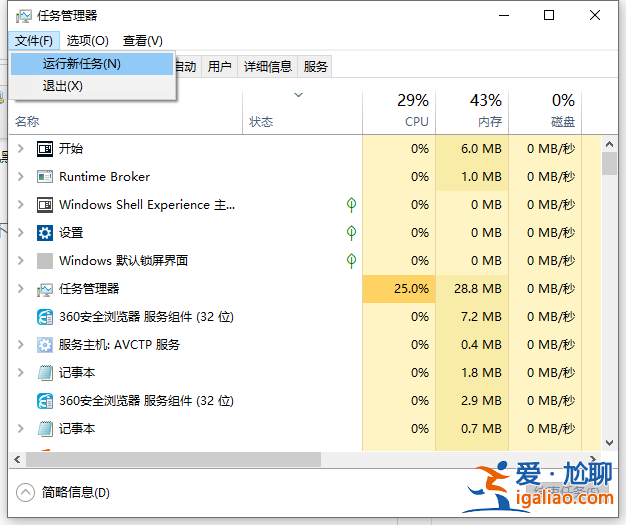Image resolution: width=626 pixels, height=525 pixels.
Task: Click the 设置 gear icon
Action: (x=45, y=233)
